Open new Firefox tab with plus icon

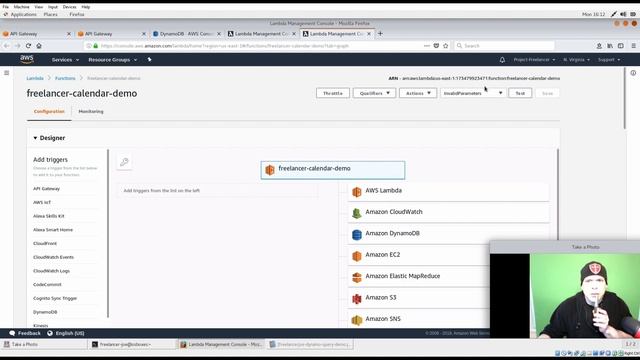(380, 33)
